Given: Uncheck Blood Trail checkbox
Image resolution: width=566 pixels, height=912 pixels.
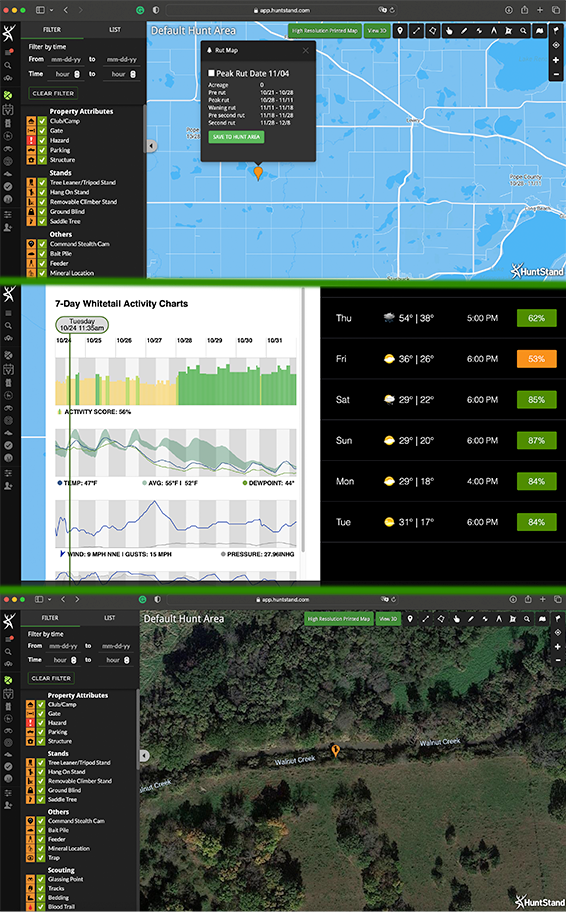Looking at the screenshot, I should tap(41, 906).
